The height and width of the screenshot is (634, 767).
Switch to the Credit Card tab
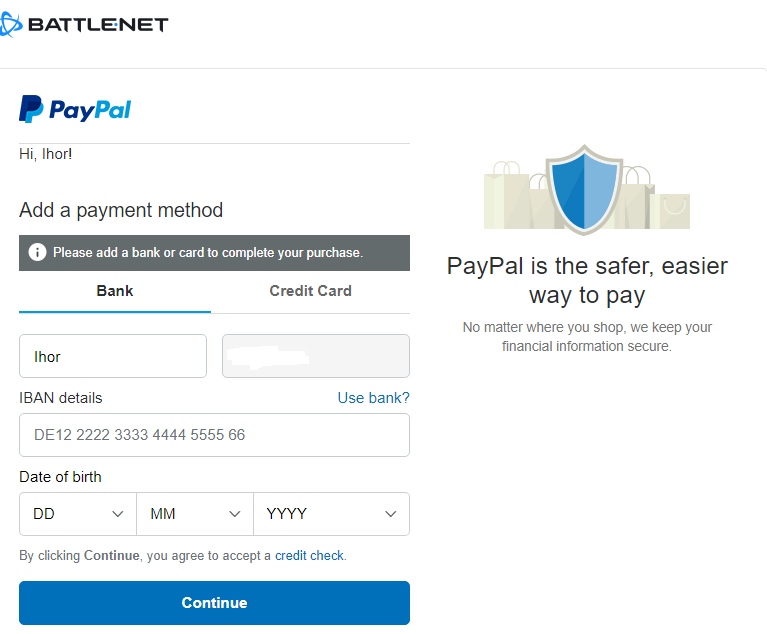[x=310, y=291]
